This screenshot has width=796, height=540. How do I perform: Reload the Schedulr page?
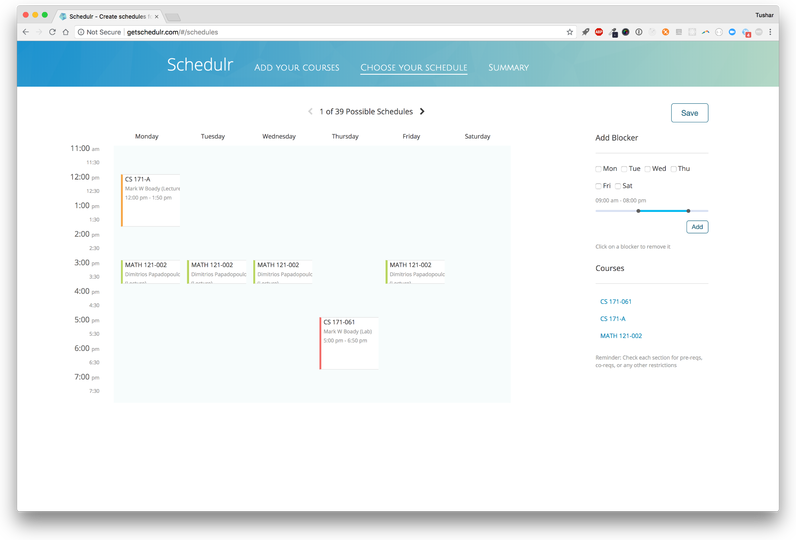pyautogui.click(x=52, y=32)
